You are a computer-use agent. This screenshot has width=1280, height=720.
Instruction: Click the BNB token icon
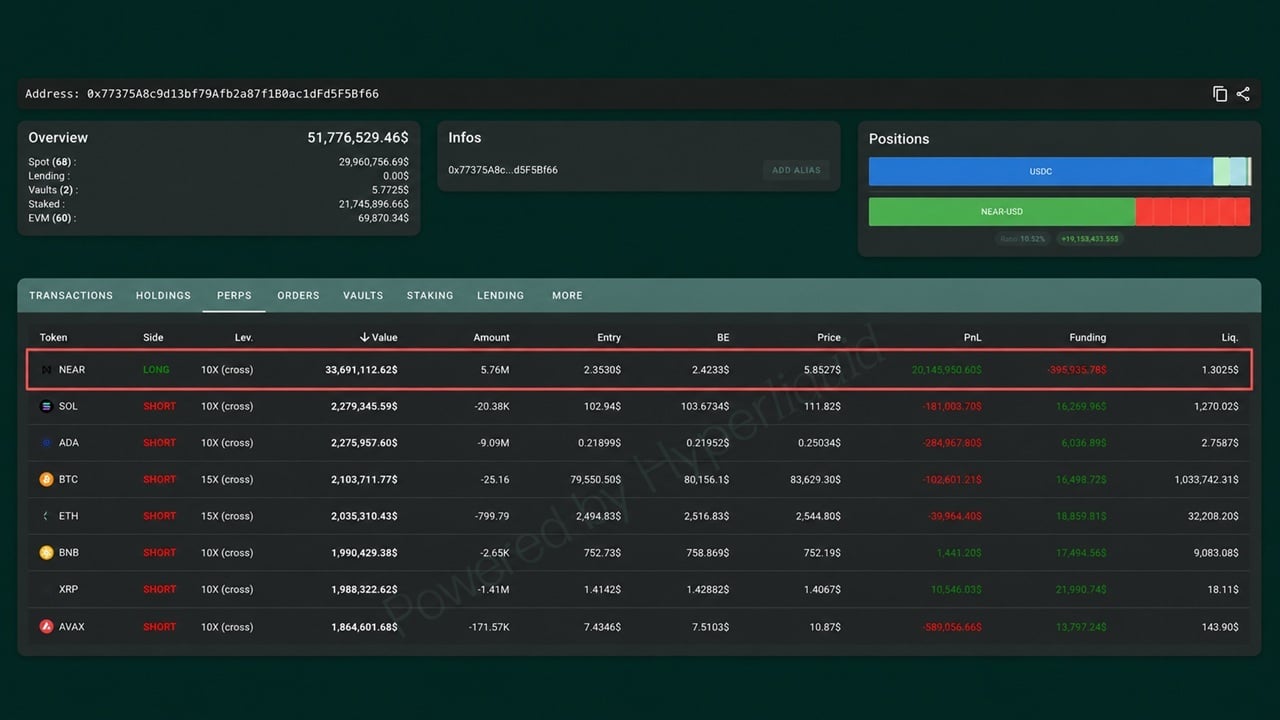46,552
